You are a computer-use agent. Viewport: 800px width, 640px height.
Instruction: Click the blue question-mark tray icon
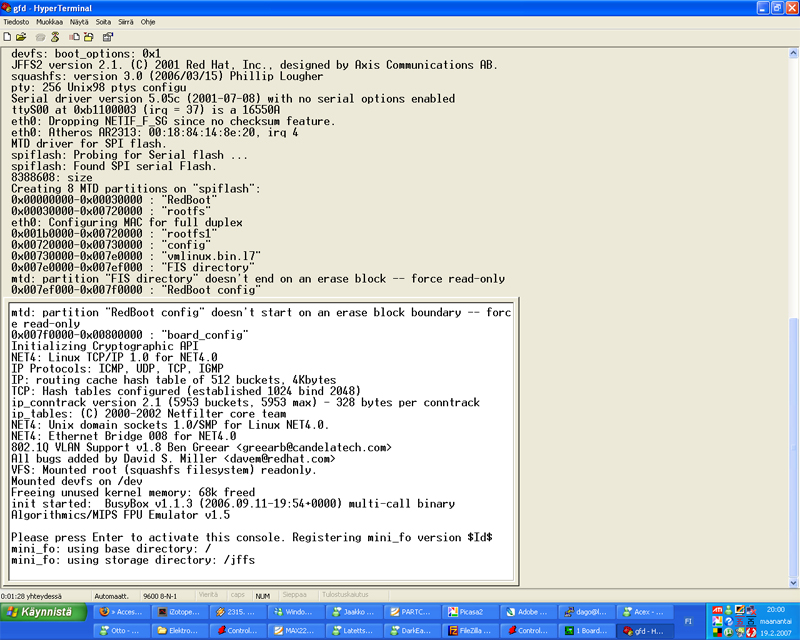(x=729, y=621)
